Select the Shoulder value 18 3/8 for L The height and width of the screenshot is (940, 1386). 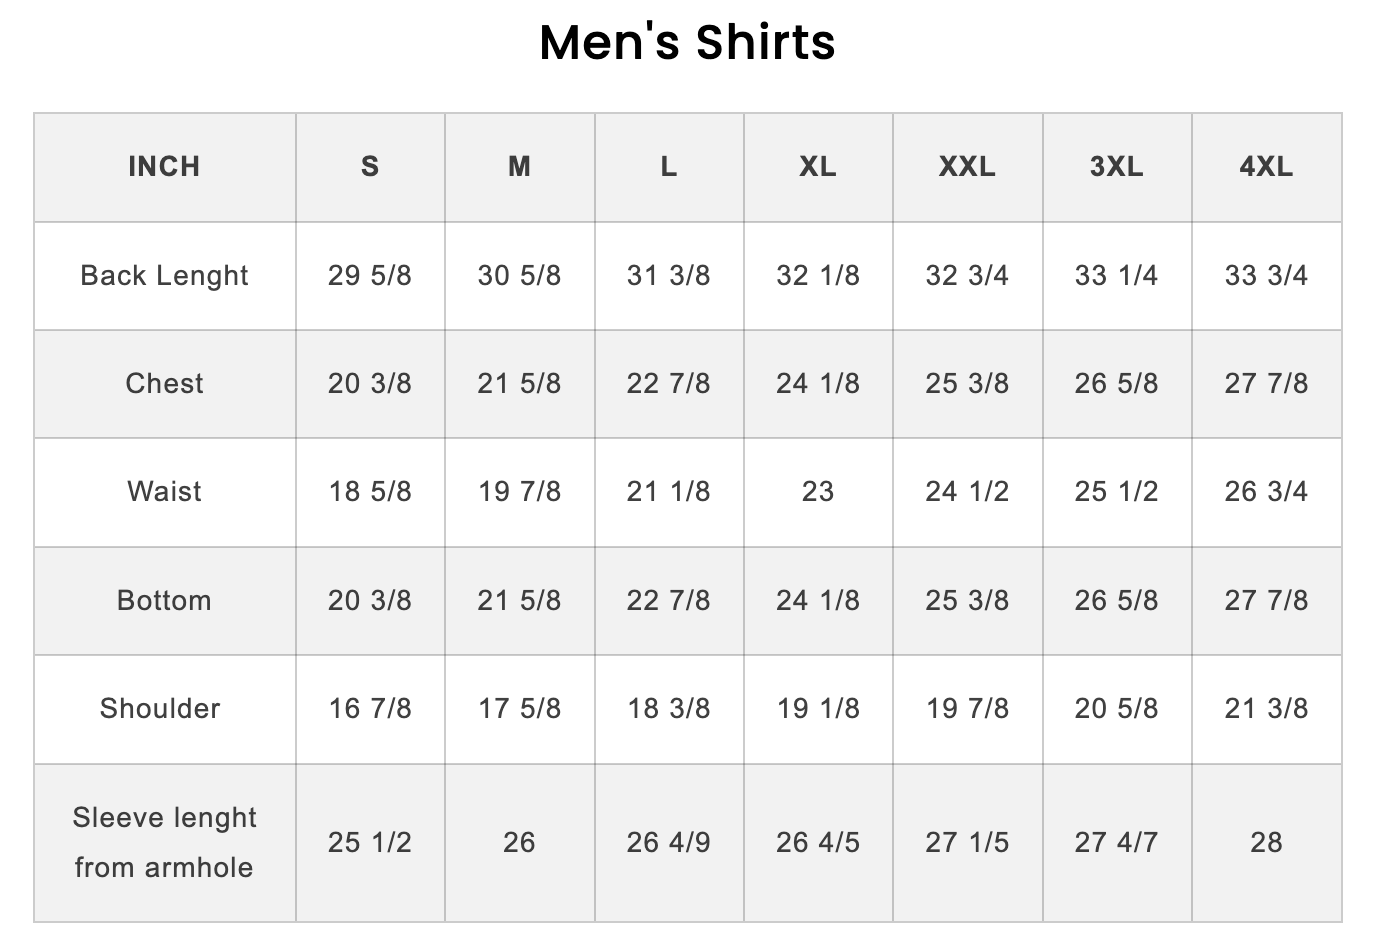pyautogui.click(x=668, y=708)
